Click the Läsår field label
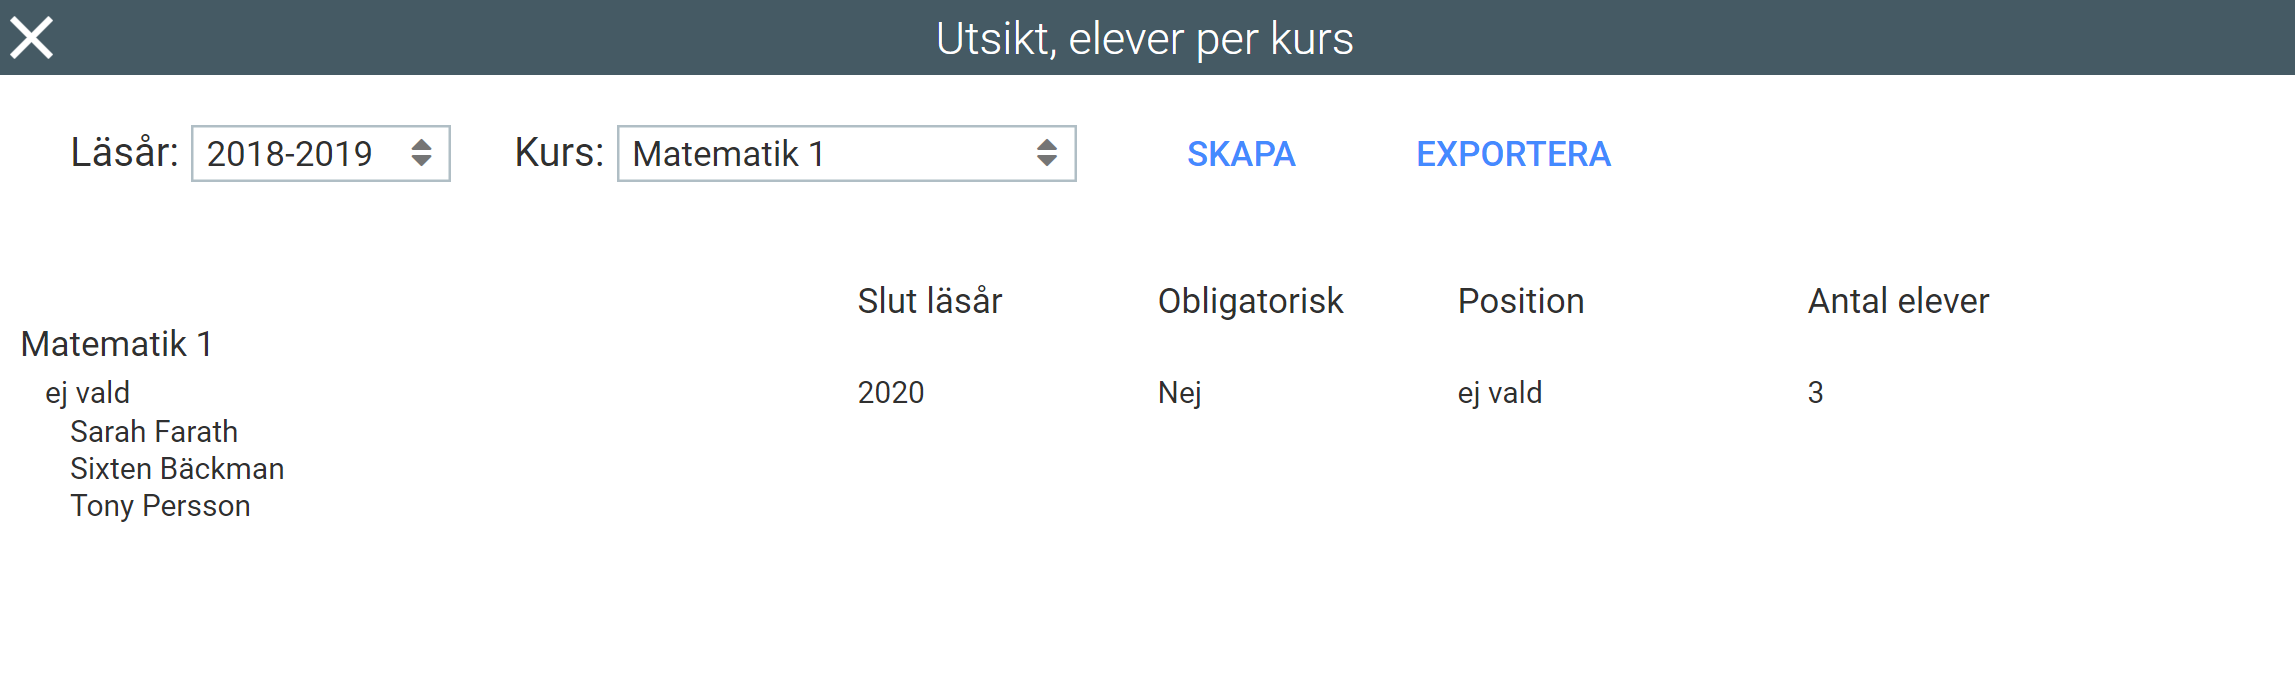This screenshot has height=680, width=2295. [124, 153]
